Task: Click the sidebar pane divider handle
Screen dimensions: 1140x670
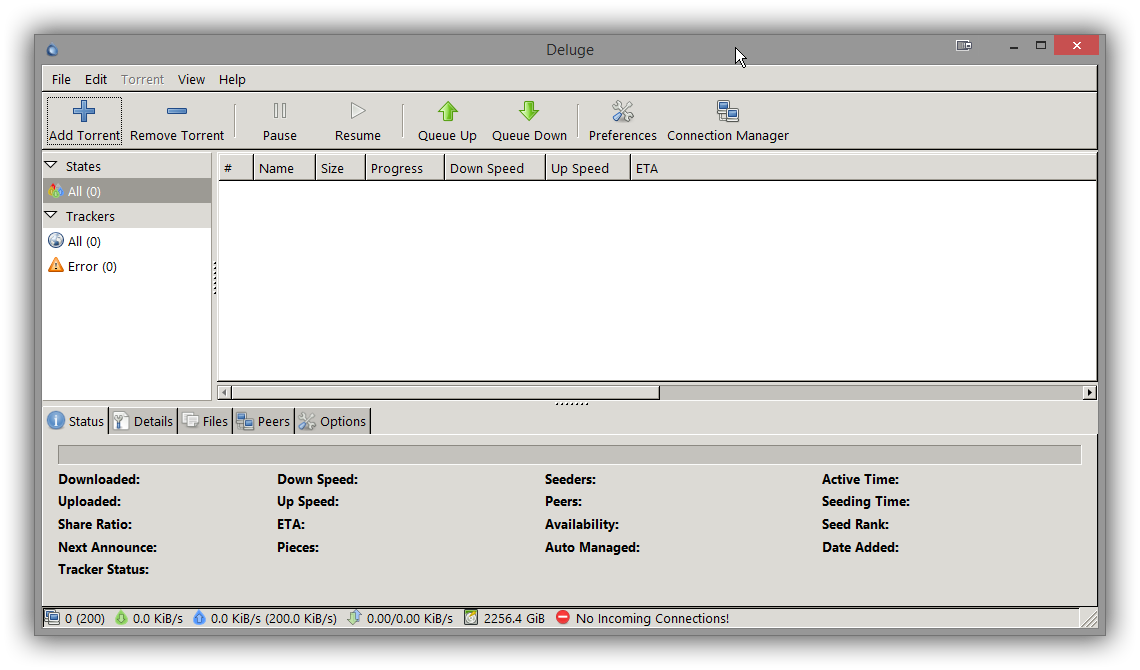Action: pyautogui.click(x=214, y=278)
